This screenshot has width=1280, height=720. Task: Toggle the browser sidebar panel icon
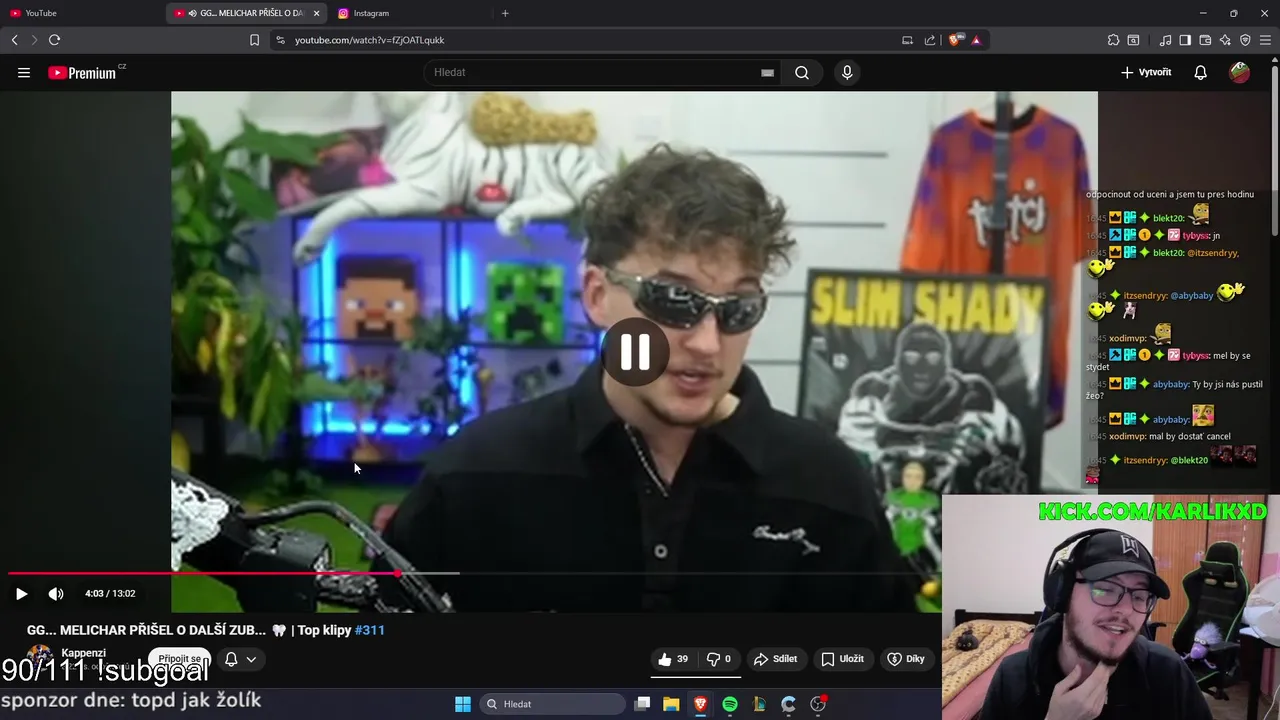pyautogui.click(x=1185, y=40)
